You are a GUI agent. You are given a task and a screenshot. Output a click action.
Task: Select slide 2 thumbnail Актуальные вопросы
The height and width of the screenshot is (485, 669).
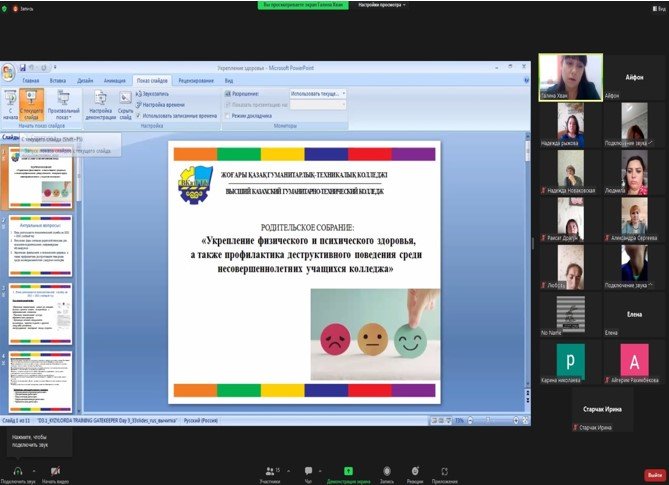click(x=41, y=246)
